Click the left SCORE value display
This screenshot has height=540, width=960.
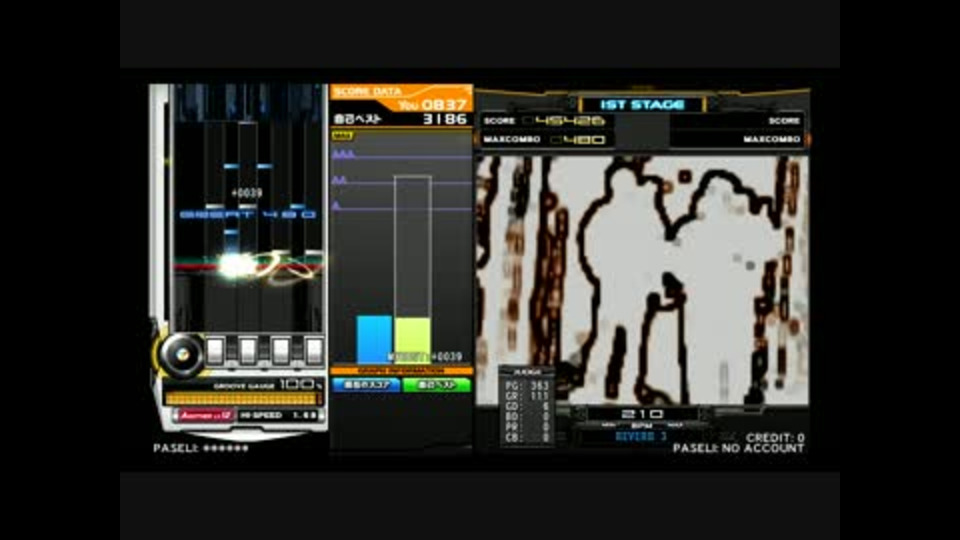coord(569,121)
